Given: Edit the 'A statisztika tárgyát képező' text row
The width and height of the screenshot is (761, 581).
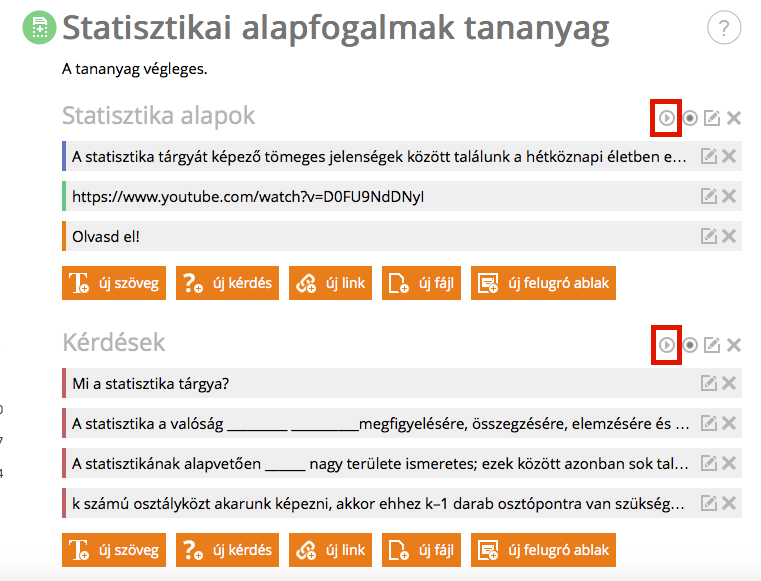Looking at the screenshot, I should tap(709, 156).
